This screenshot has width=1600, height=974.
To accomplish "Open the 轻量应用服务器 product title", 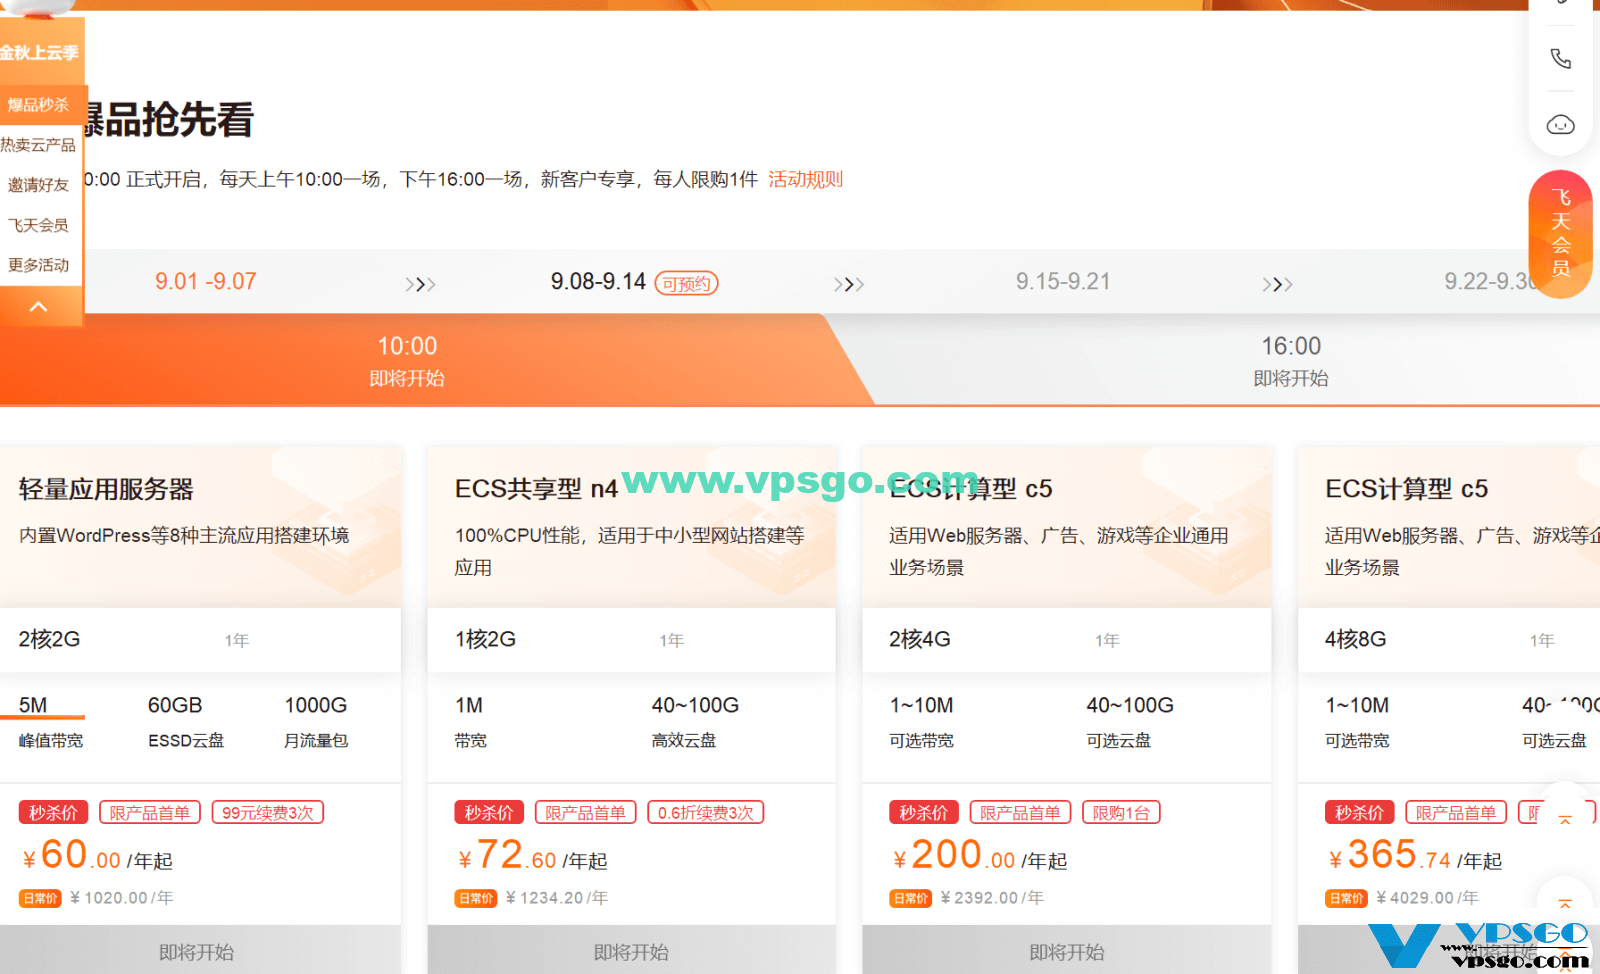I will point(106,489).
